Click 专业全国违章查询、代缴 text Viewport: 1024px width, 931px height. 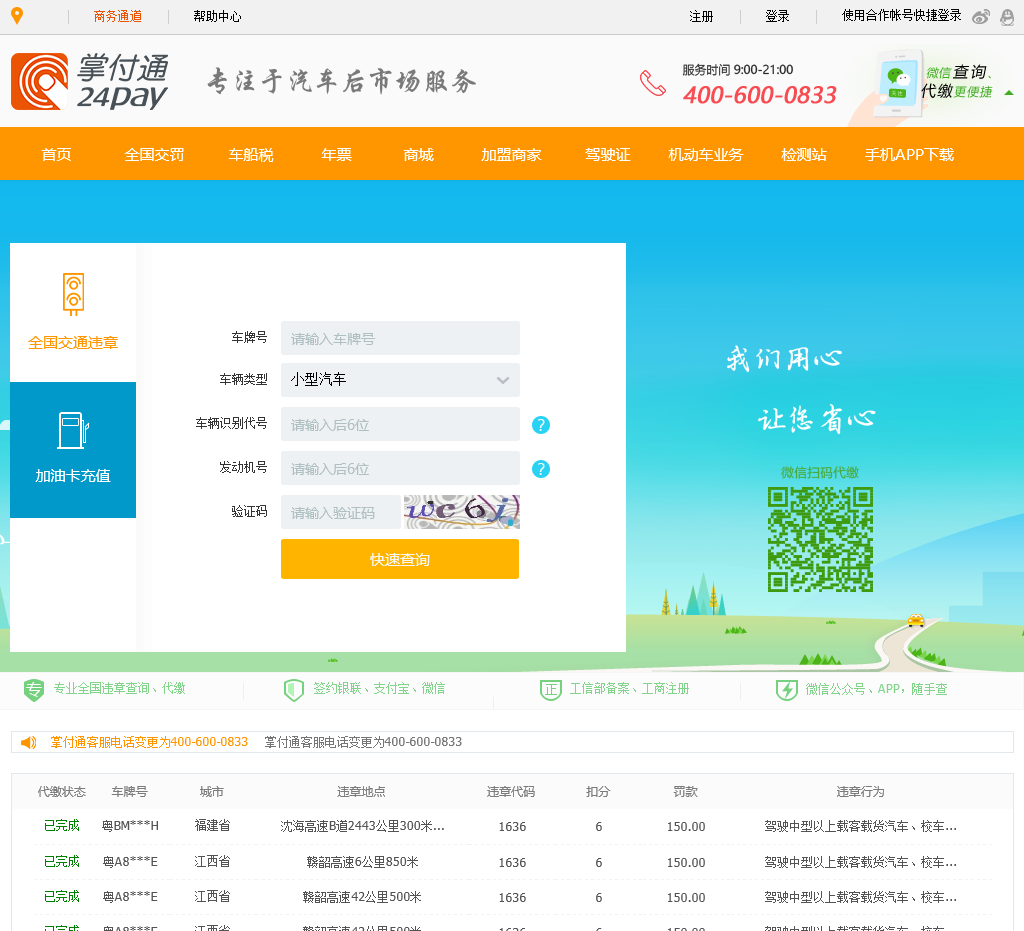click(x=120, y=688)
